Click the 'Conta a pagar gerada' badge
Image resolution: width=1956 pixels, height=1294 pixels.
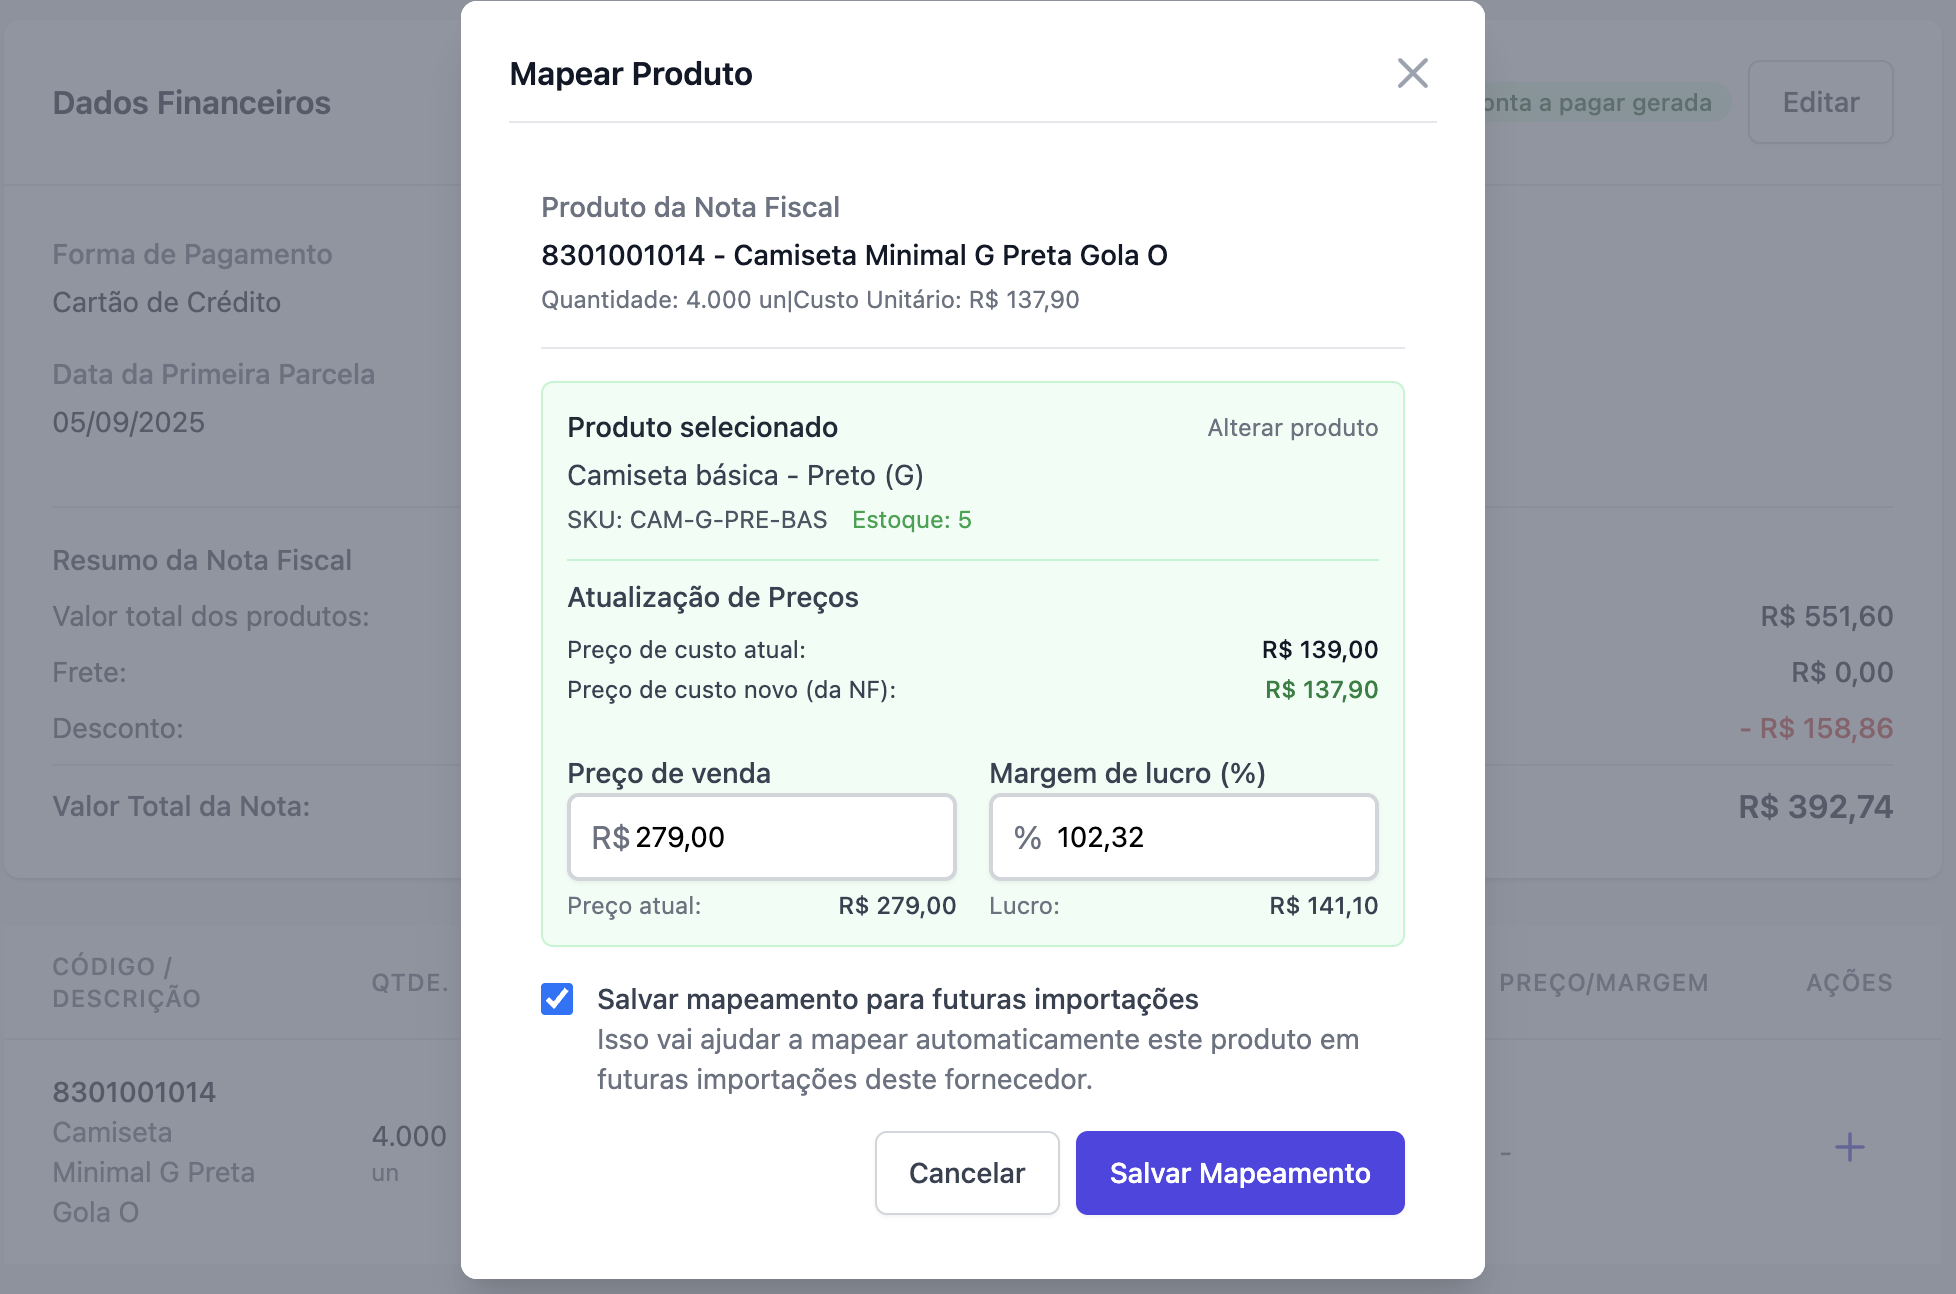pyautogui.click(x=1600, y=103)
